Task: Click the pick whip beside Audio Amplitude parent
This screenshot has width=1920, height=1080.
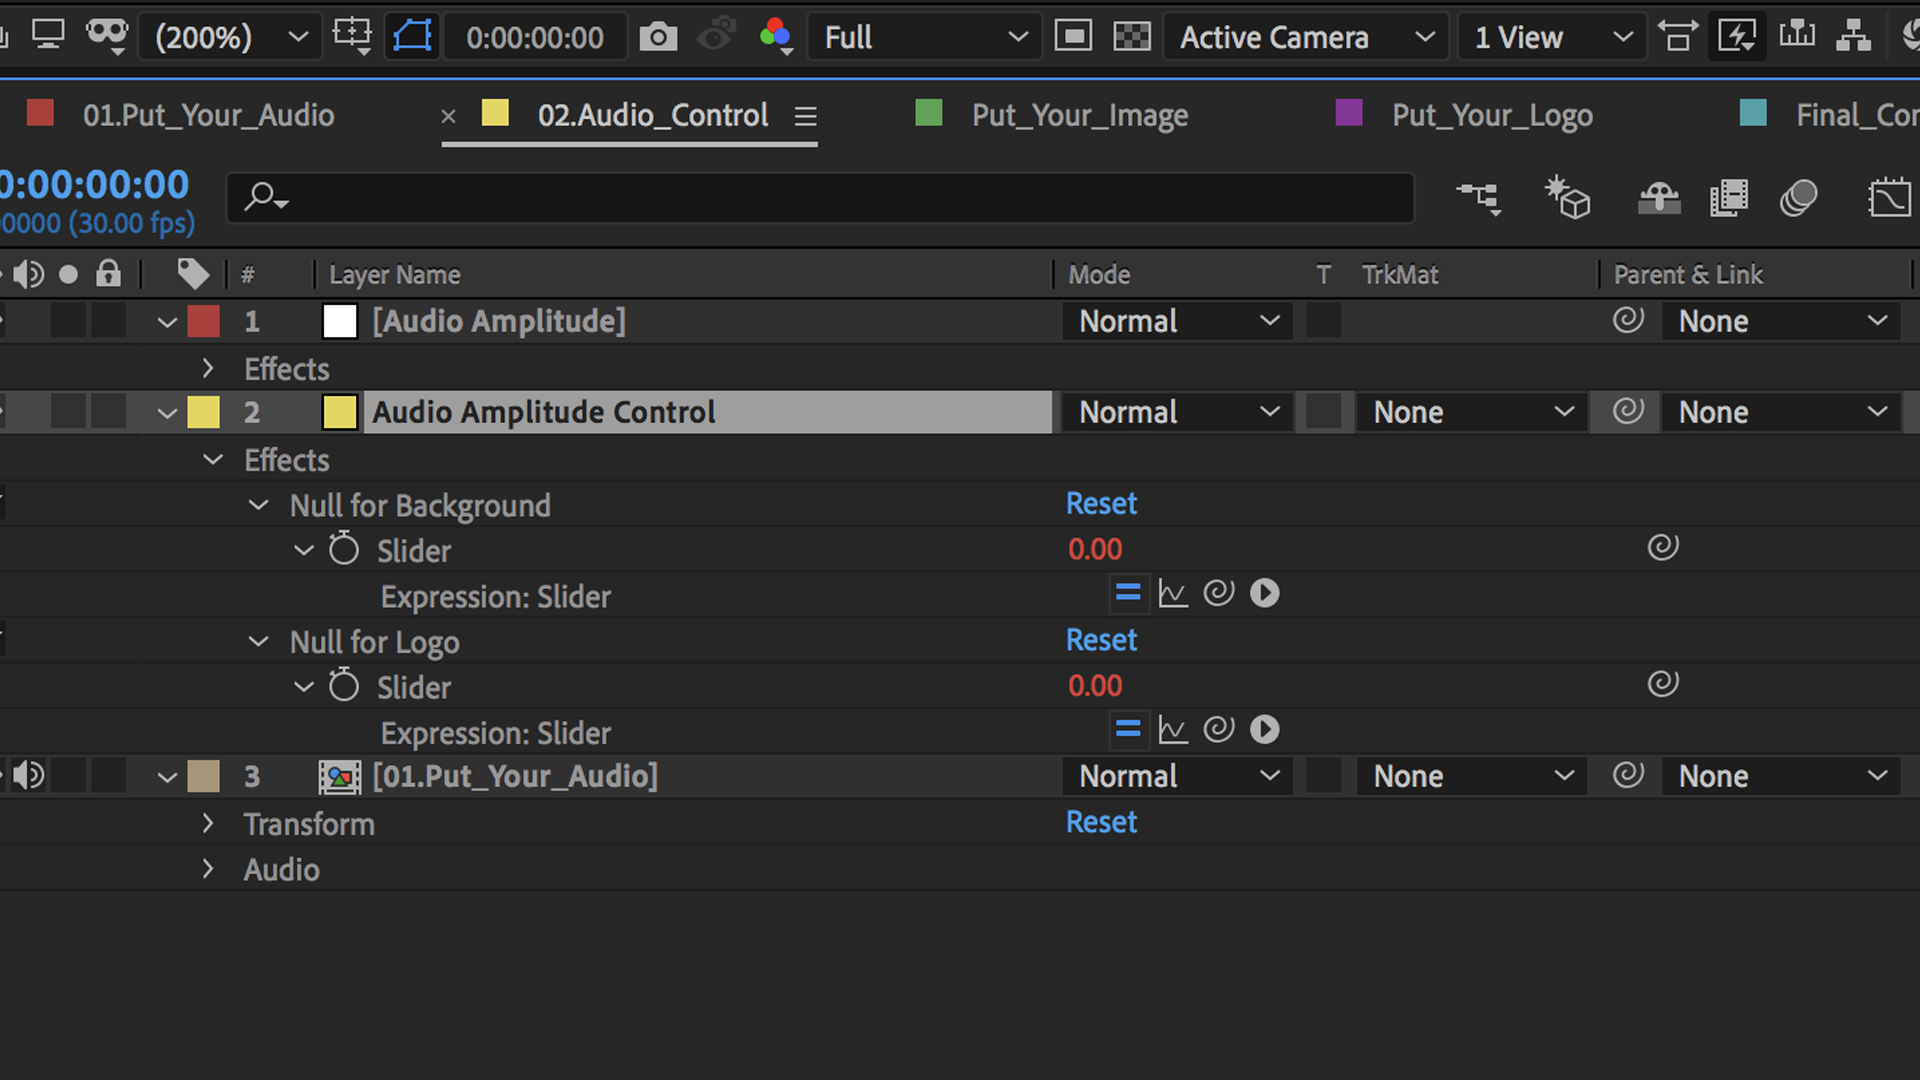Action: click(x=1628, y=321)
